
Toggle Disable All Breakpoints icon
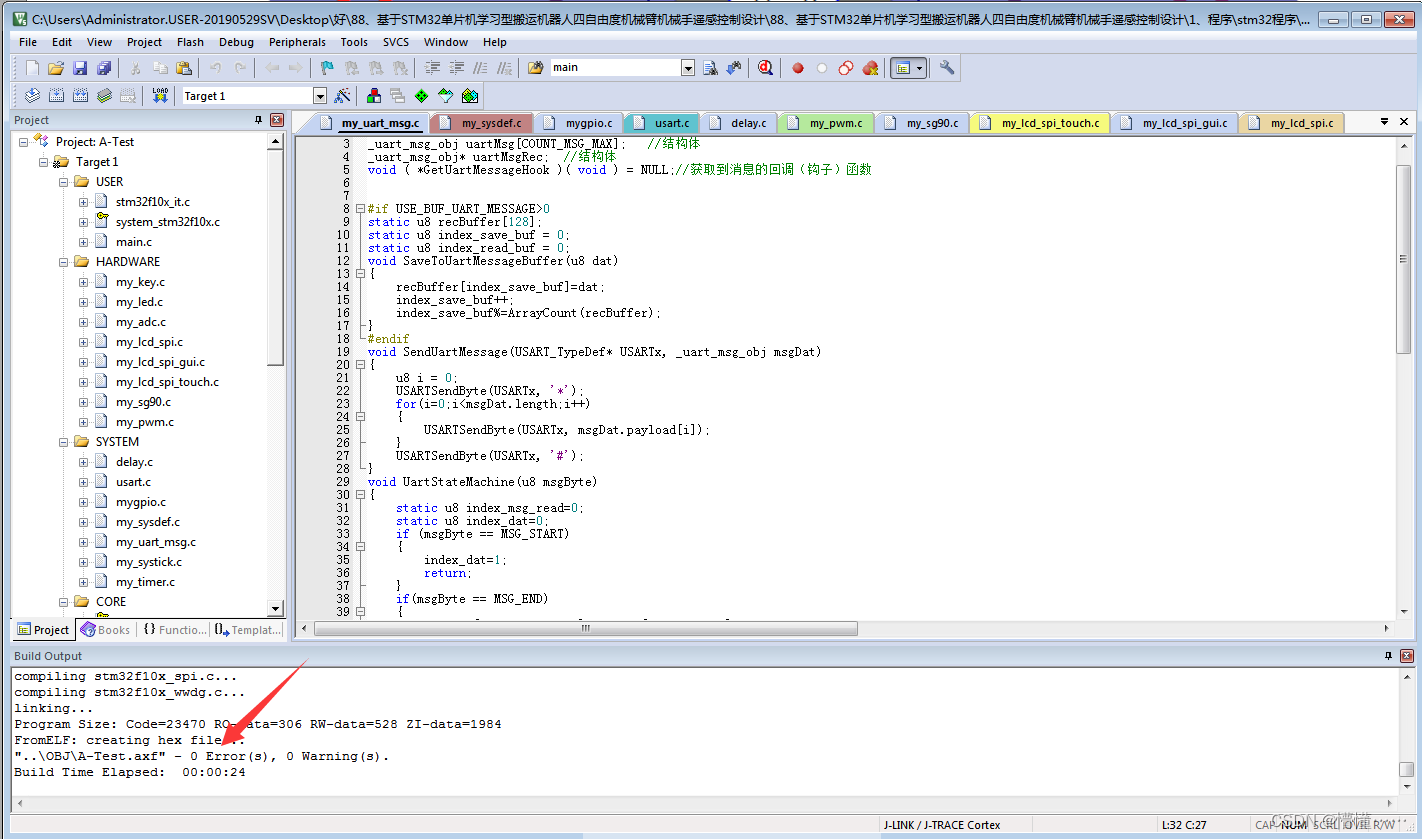point(846,68)
